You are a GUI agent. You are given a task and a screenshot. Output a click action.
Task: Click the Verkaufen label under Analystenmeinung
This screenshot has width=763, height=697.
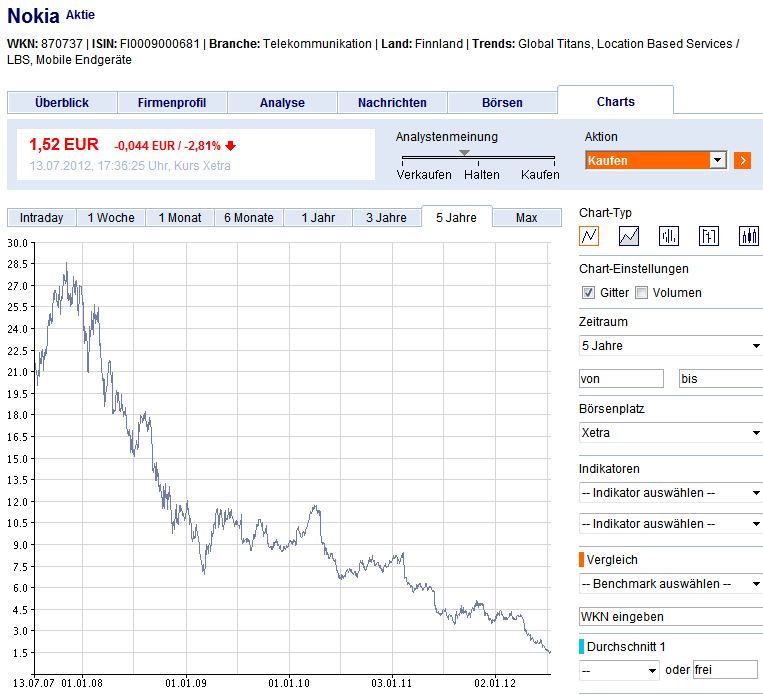pos(424,175)
